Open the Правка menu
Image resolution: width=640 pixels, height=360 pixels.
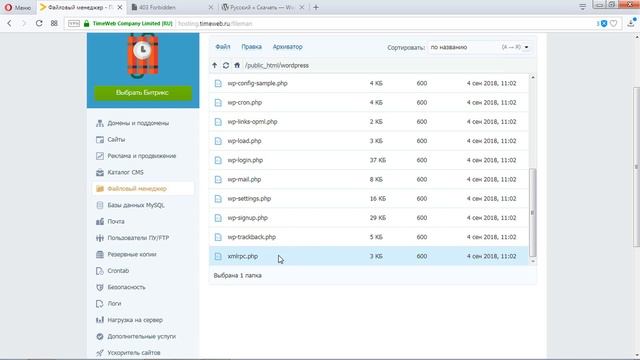coord(251,47)
